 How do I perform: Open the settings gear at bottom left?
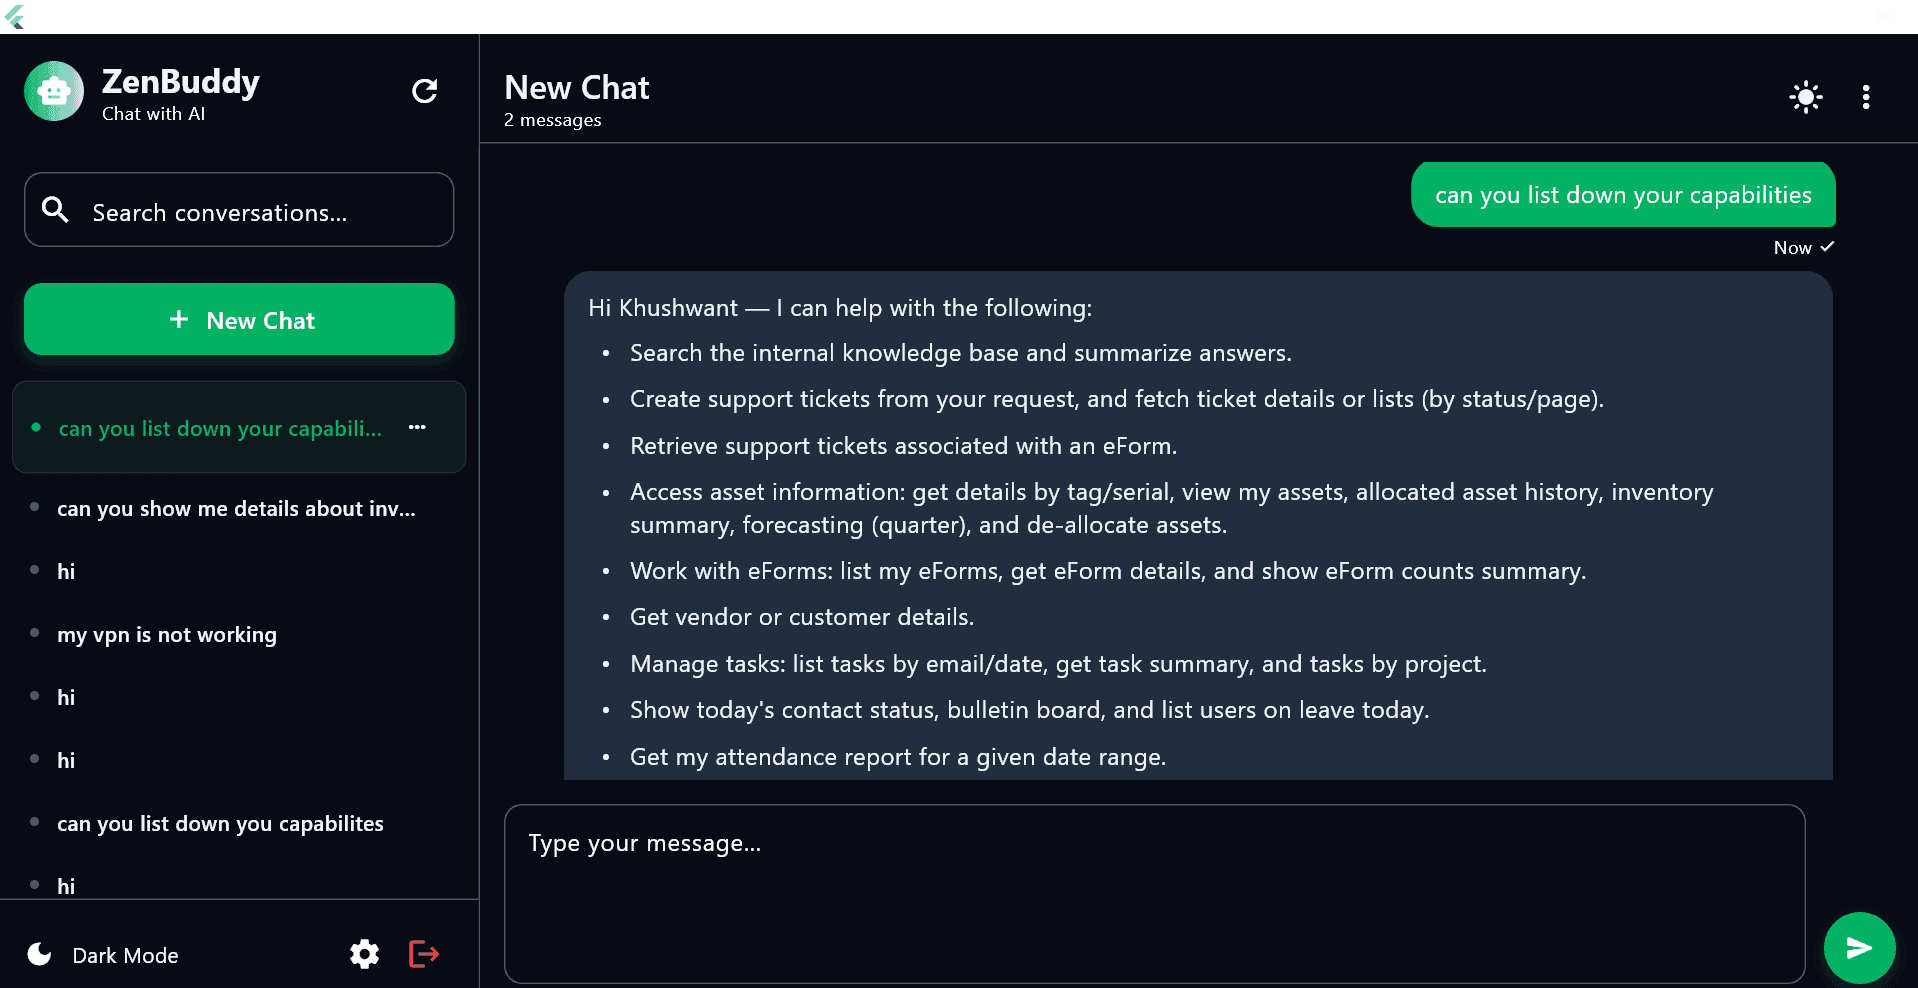click(x=364, y=954)
